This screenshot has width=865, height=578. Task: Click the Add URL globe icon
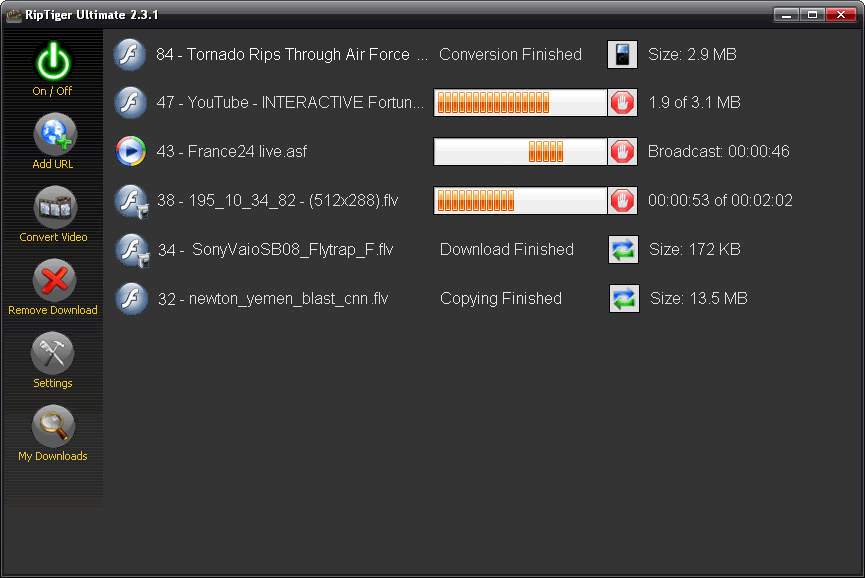[x=54, y=134]
